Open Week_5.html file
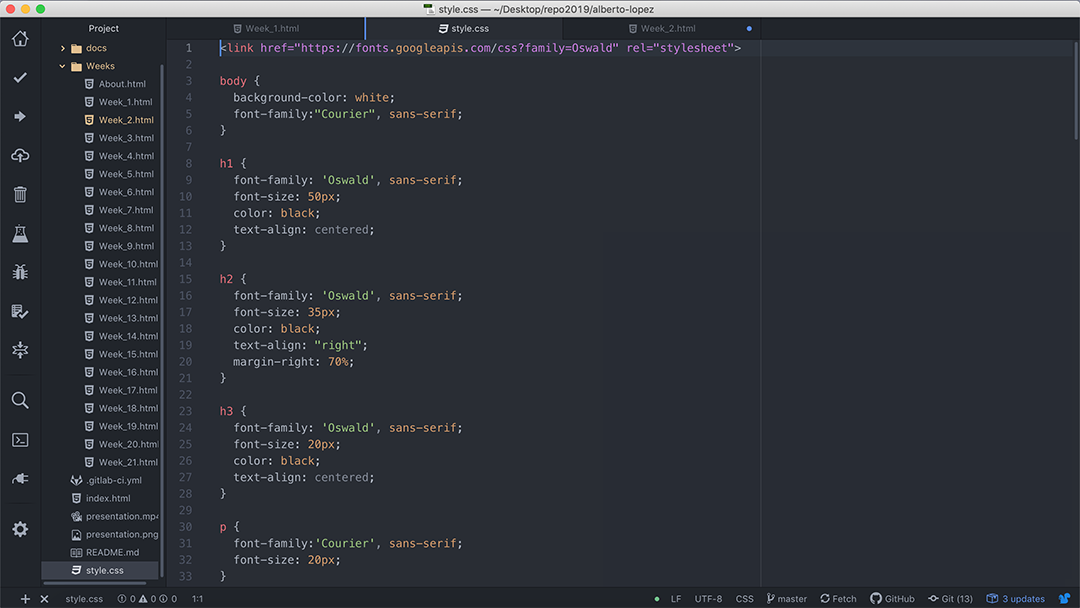 [118, 174]
